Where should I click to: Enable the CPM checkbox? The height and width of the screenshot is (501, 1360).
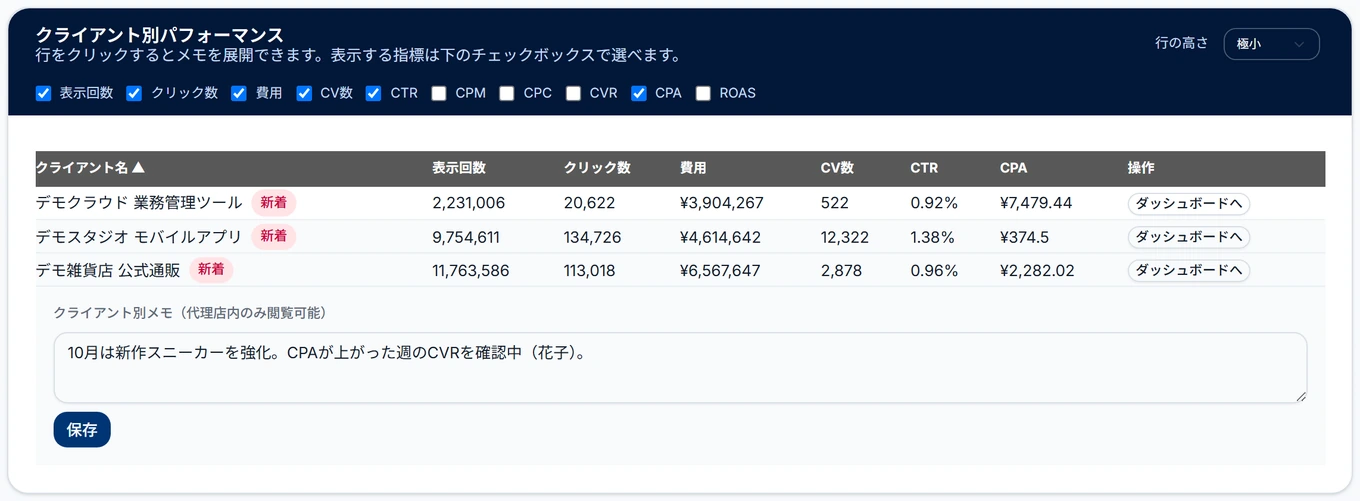[439, 93]
